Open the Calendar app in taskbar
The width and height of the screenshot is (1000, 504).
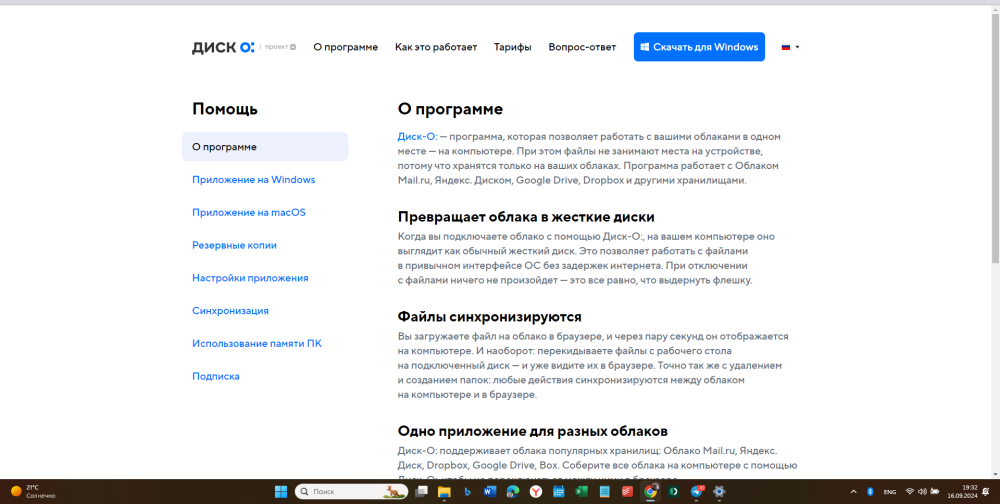pyautogui.click(x=559, y=492)
